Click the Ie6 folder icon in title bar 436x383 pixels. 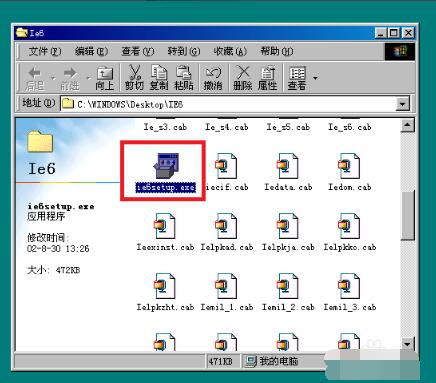pos(22,33)
